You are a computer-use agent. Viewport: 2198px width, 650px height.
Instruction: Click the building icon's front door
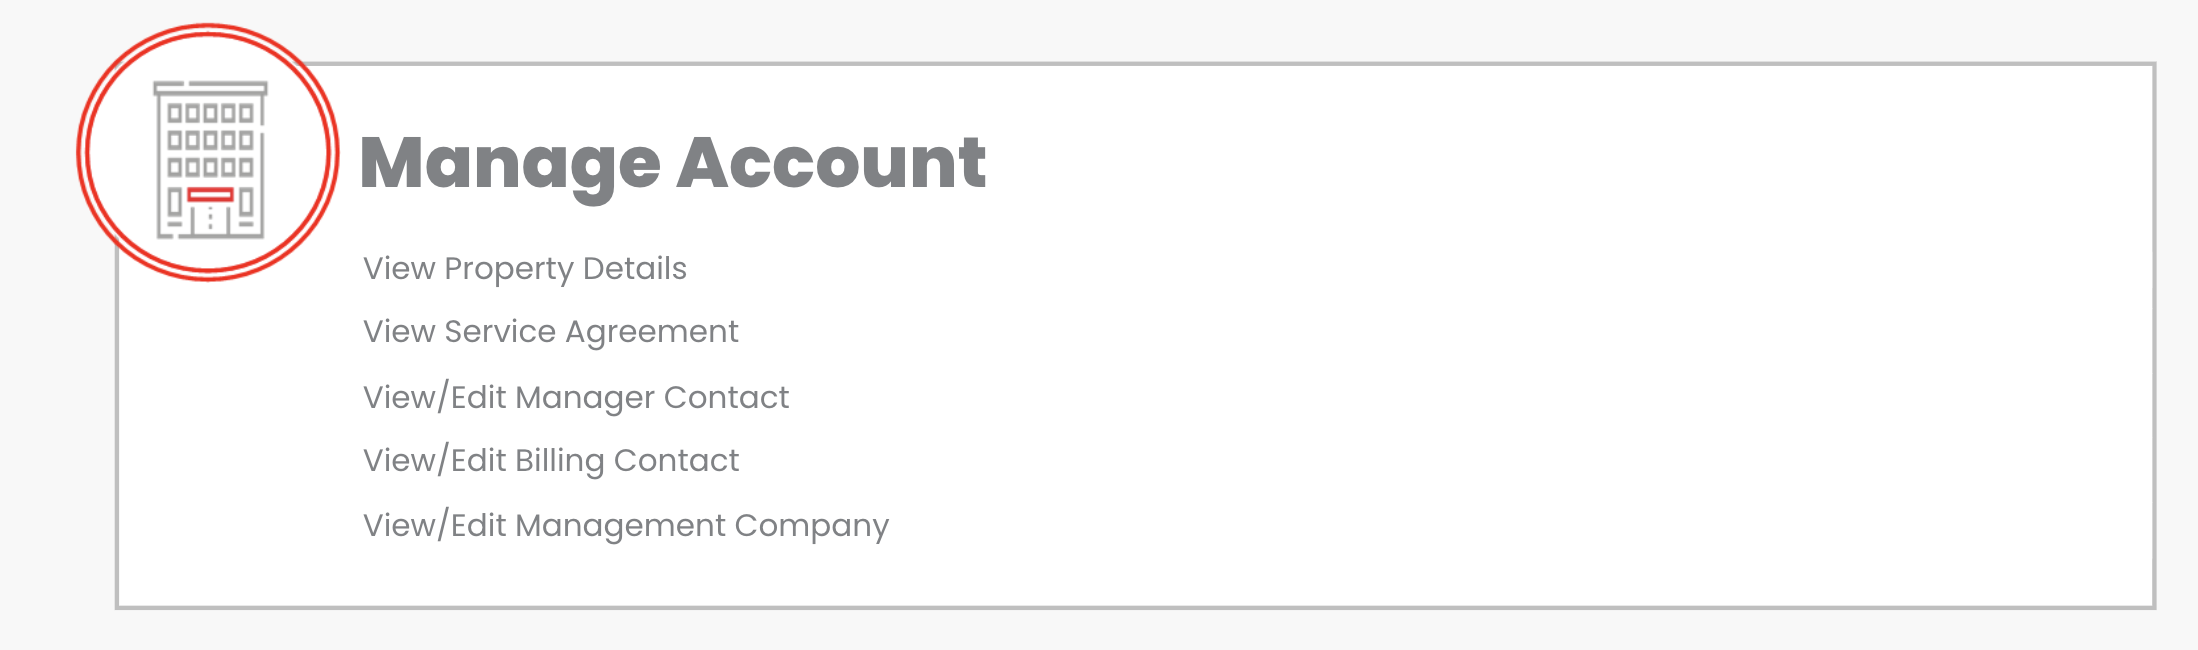[210, 220]
